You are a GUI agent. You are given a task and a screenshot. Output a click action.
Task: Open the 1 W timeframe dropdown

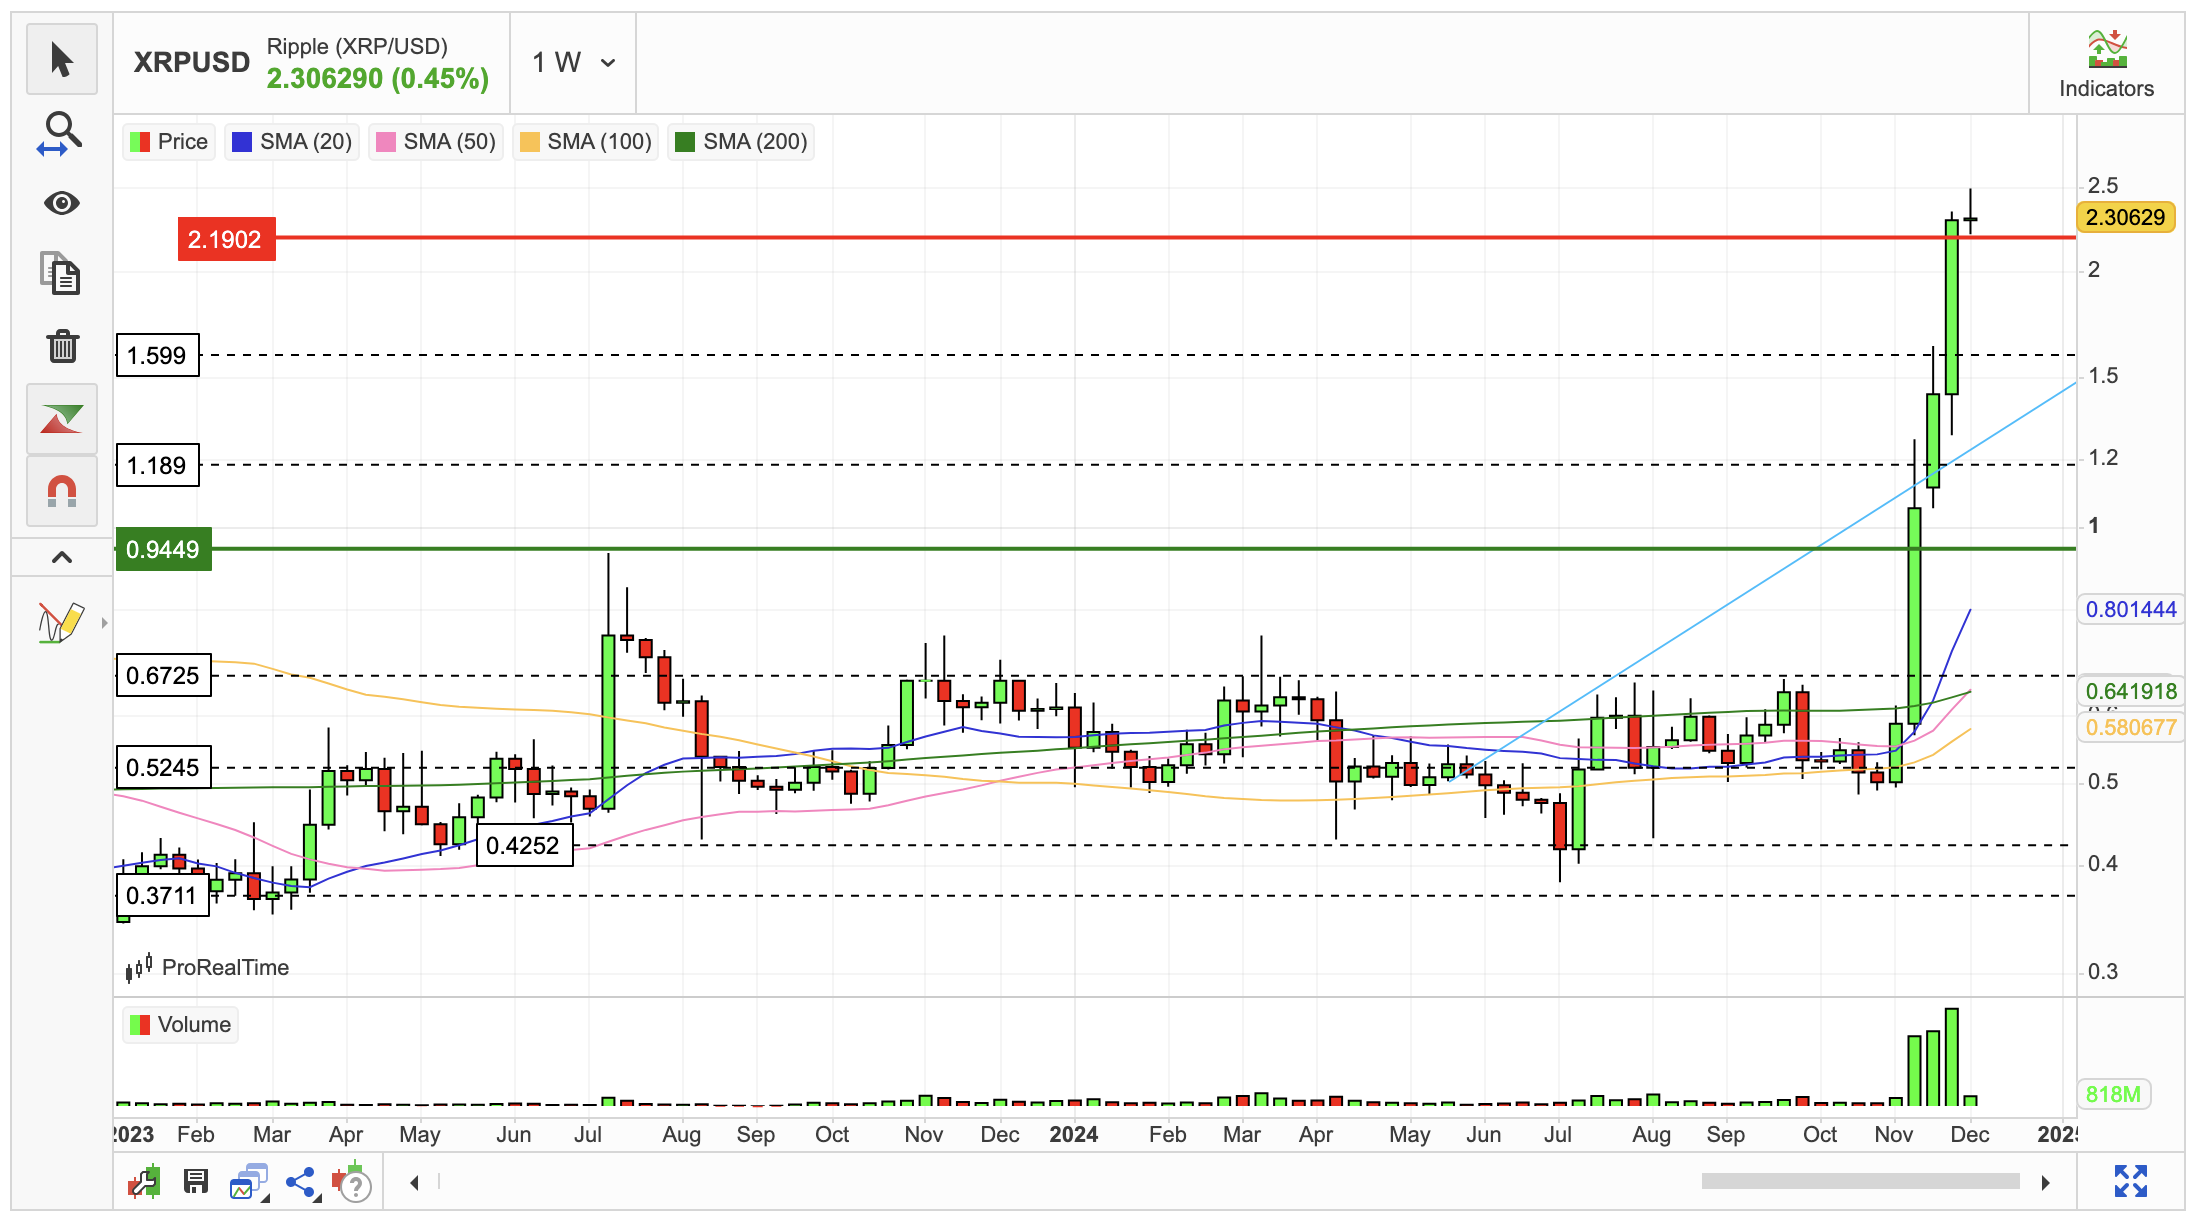point(573,63)
